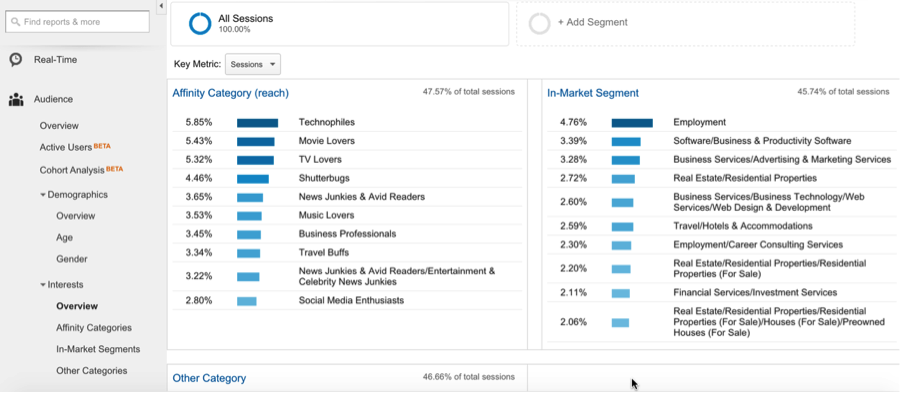The width and height of the screenshot is (900, 393).
Task: Click the Other Category heading link
Action: pos(210,379)
